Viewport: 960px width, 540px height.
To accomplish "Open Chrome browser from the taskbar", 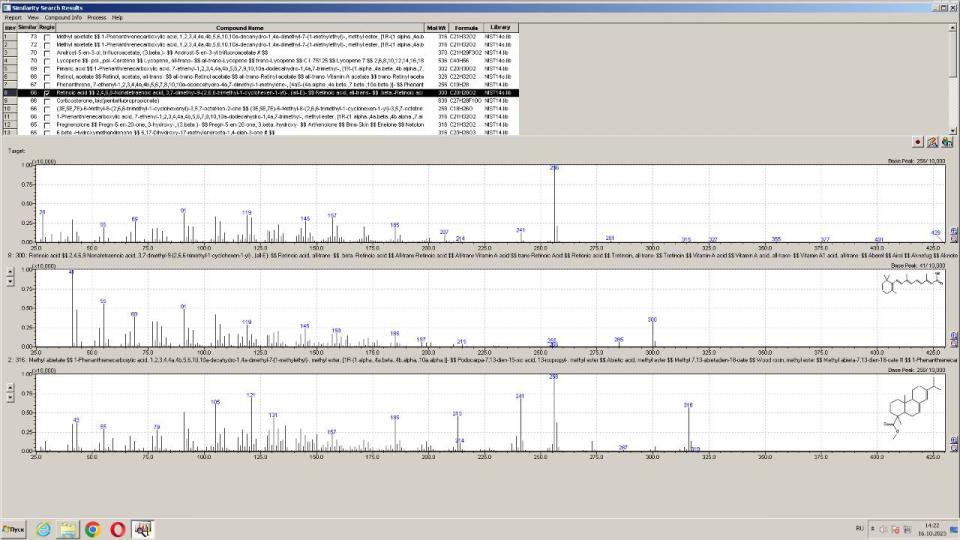I will [x=92, y=527].
